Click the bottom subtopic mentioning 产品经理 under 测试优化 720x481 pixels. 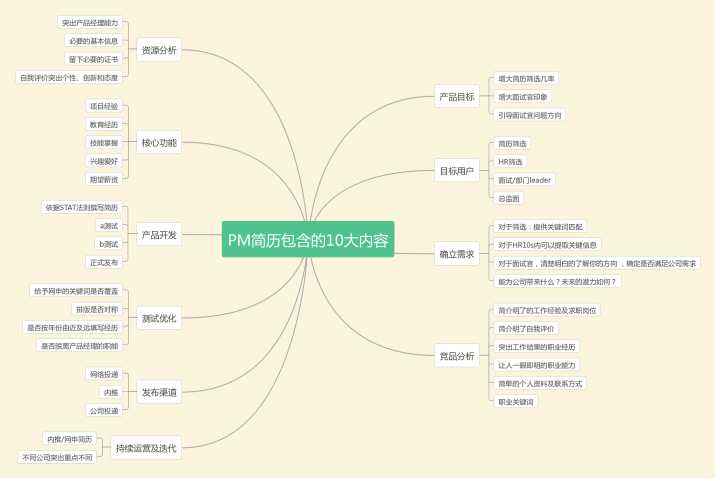(79, 346)
